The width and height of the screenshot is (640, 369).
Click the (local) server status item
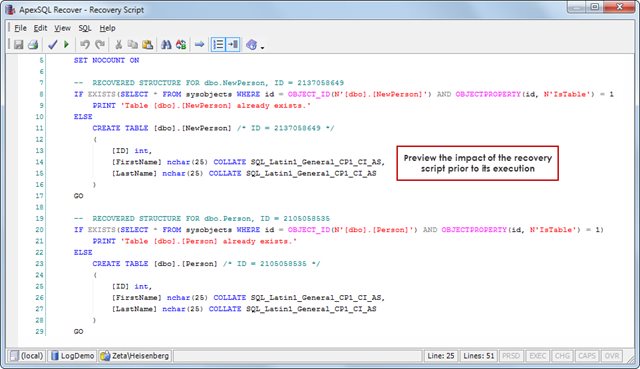point(27,356)
